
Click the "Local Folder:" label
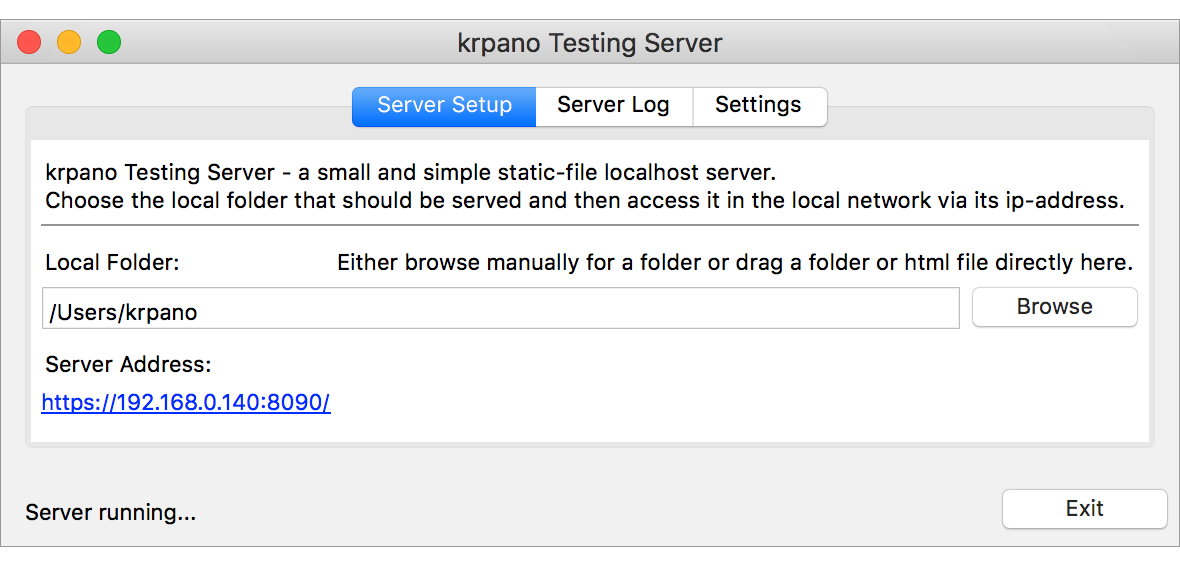coord(112,263)
